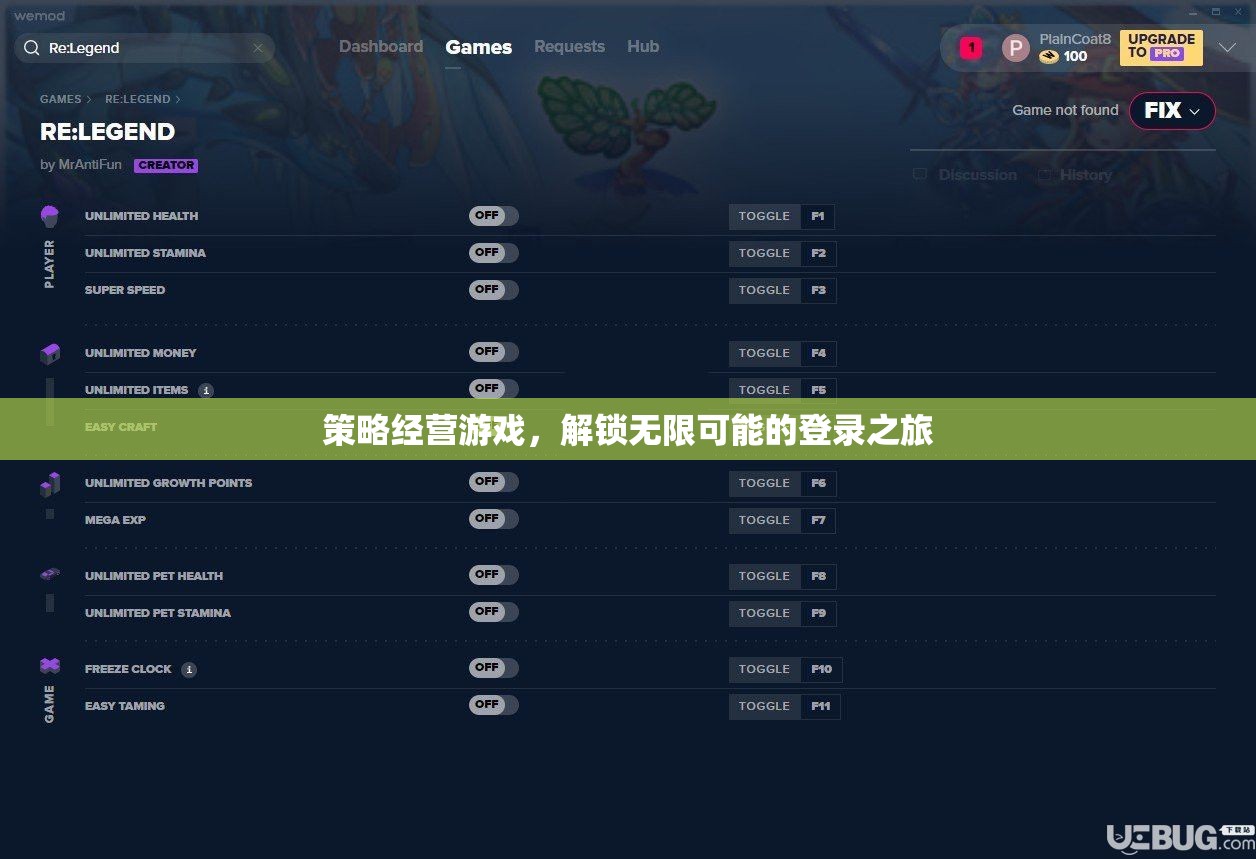Enable Unlimited Money switch
This screenshot has width=1256, height=859.
[494, 352]
